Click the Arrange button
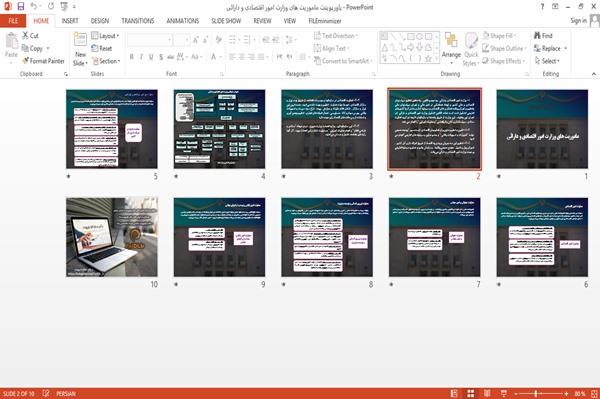This screenshot has width=600, height=399. [x=451, y=48]
